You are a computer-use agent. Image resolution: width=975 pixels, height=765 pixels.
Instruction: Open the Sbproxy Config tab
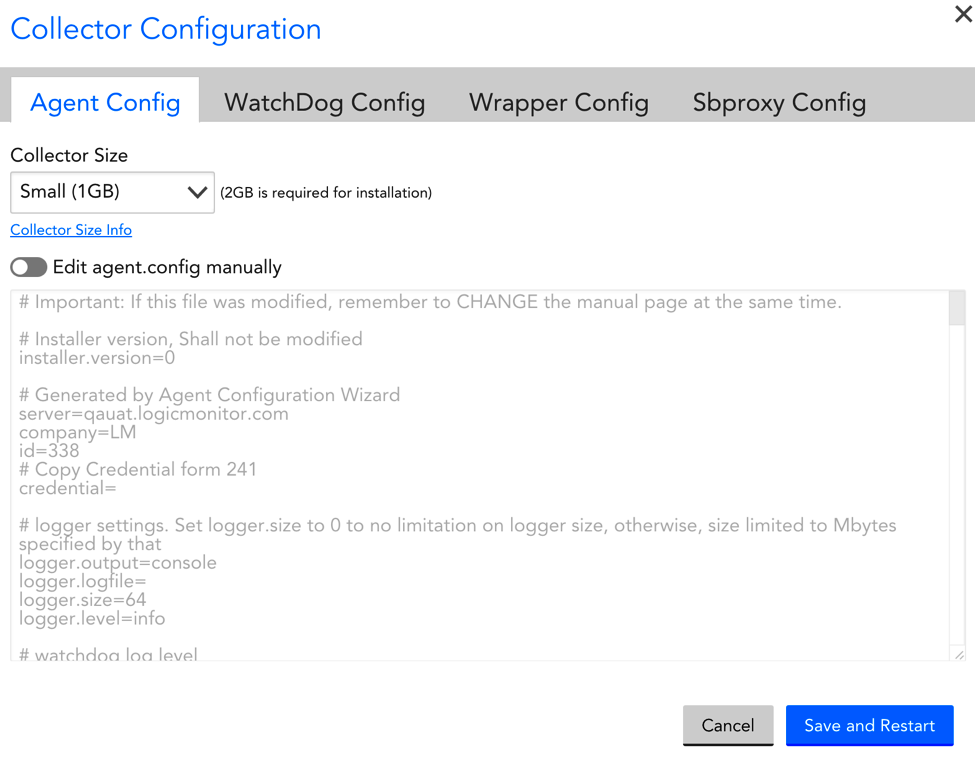click(779, 102)
